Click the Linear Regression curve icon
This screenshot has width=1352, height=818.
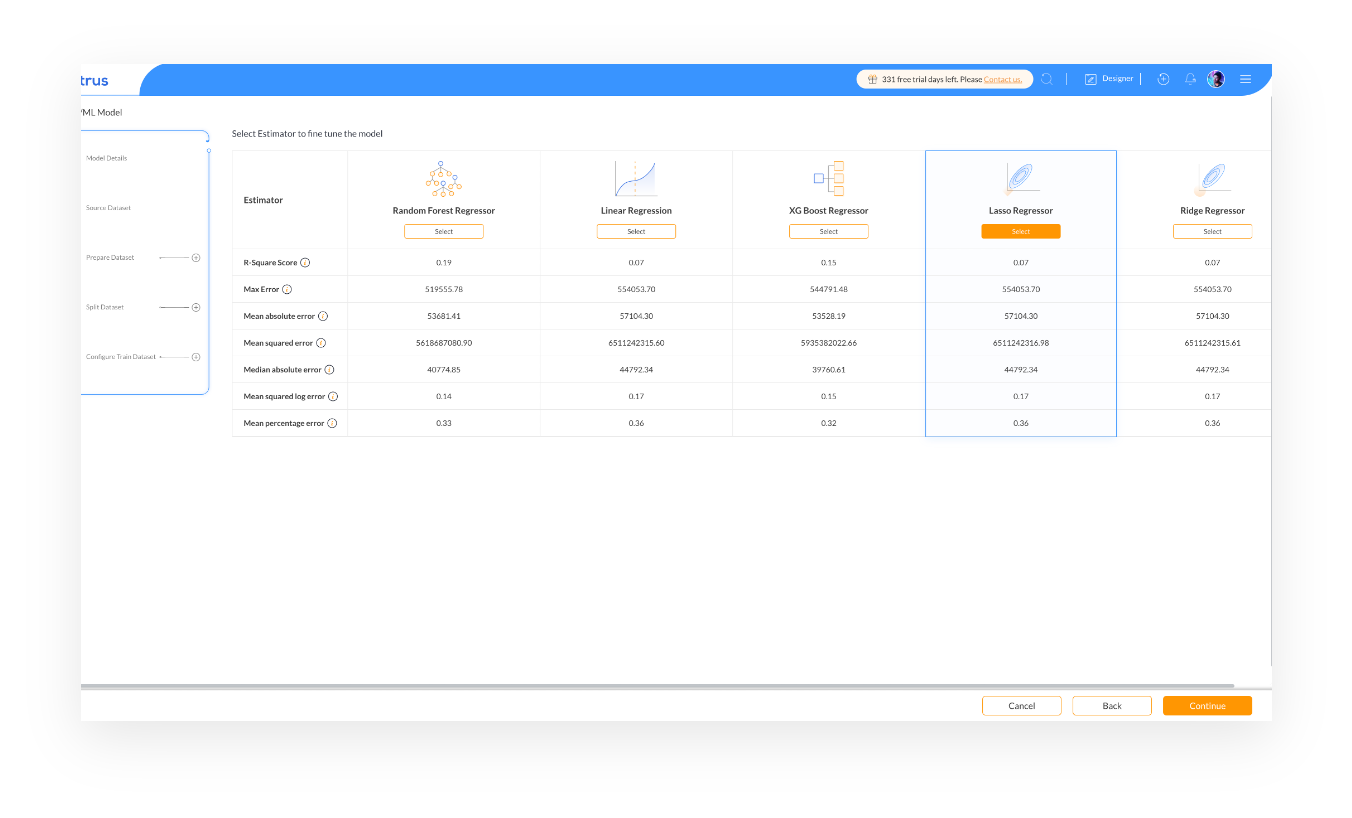tap(636, 177)
